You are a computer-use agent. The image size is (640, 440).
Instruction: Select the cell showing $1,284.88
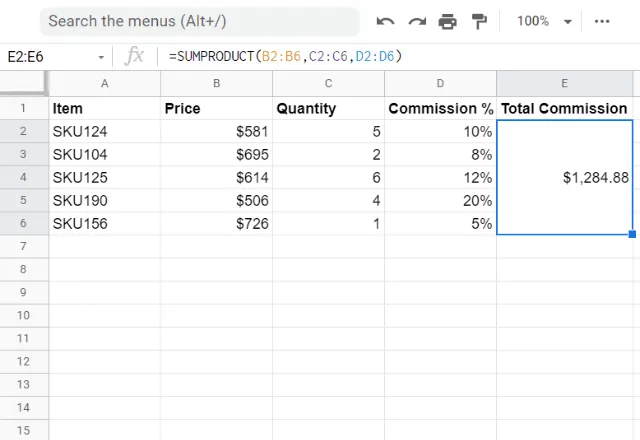click(x=564, y=177)
